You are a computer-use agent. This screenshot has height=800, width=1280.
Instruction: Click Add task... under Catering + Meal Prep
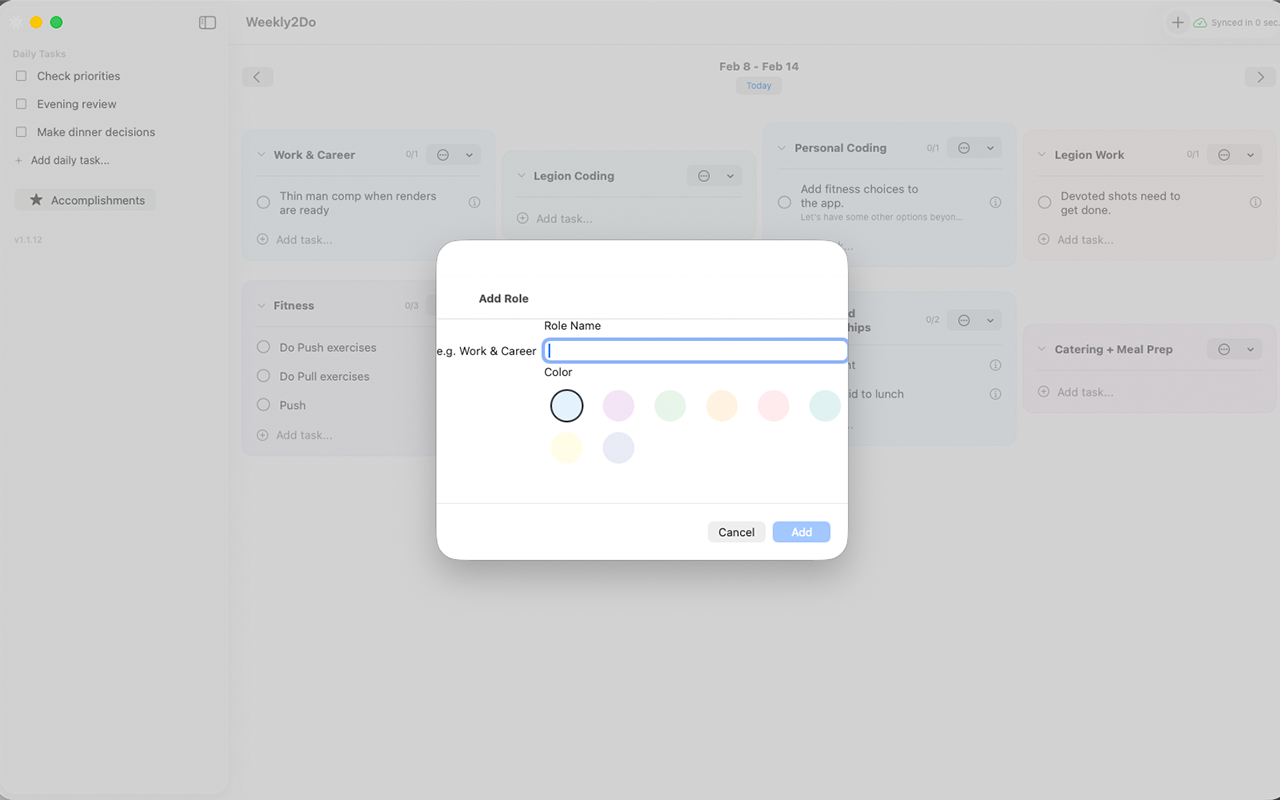click(x=1085, y=392)
